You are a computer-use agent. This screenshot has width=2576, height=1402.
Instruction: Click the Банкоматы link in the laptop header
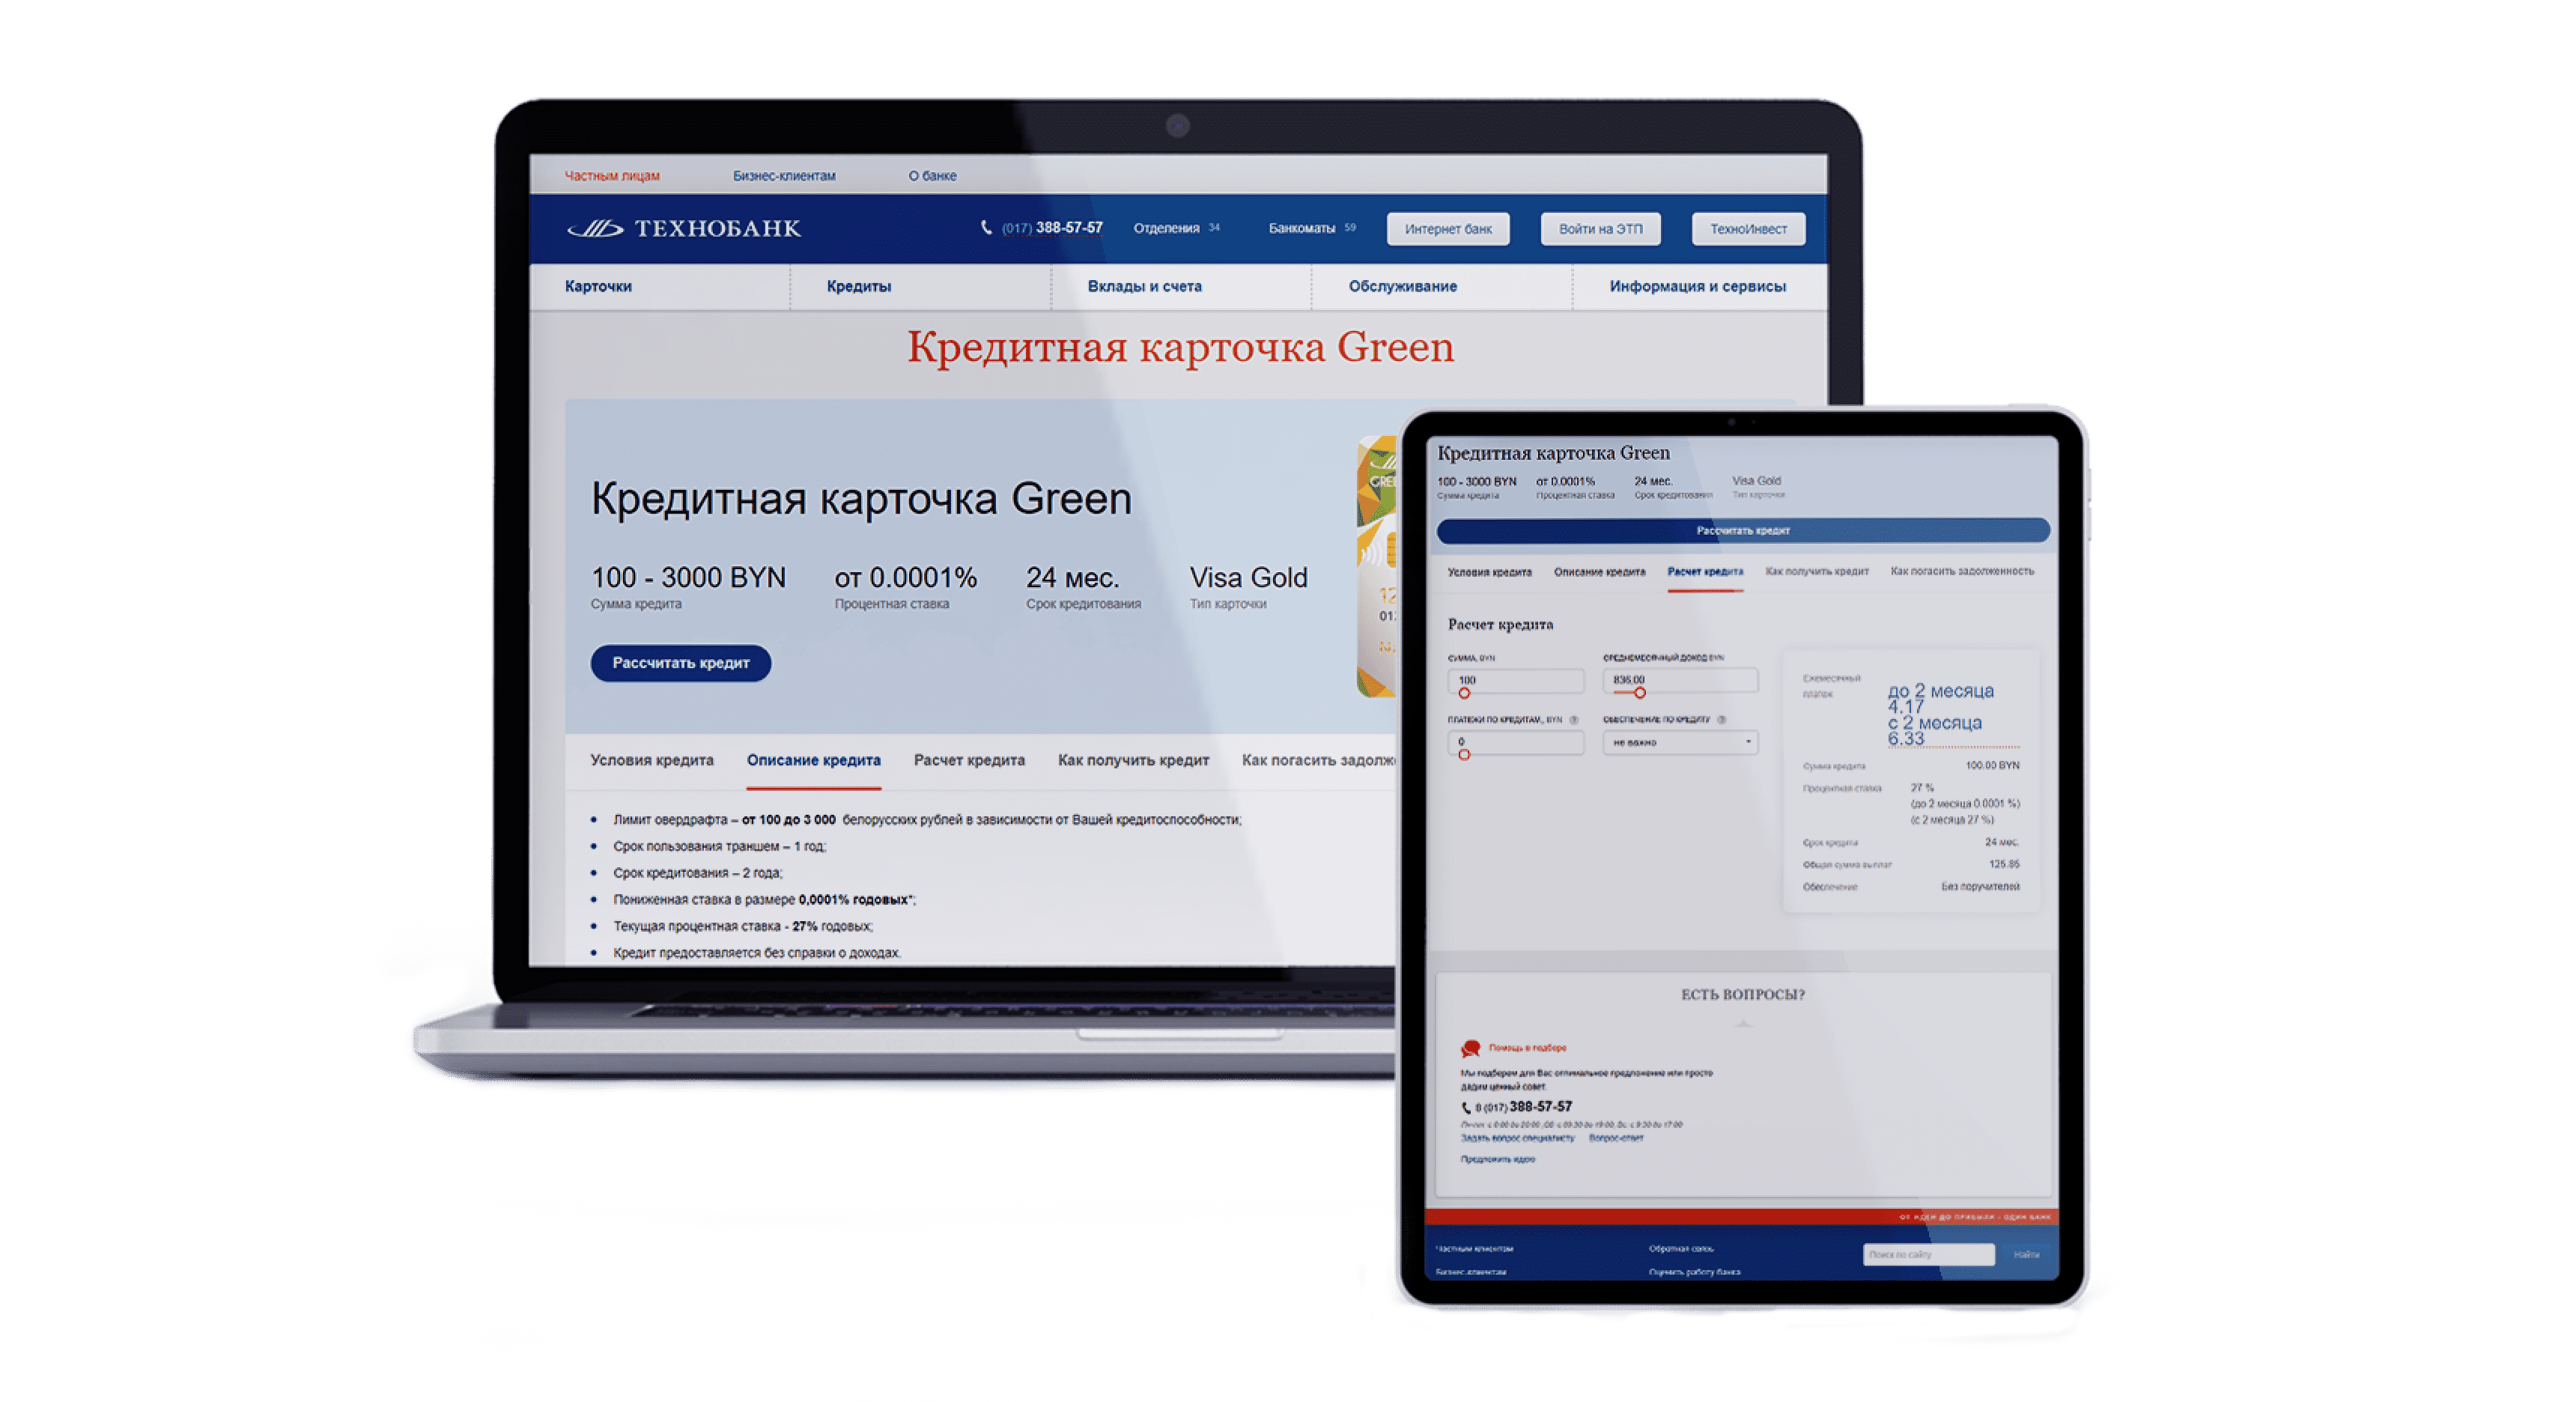pos(1302,228)
